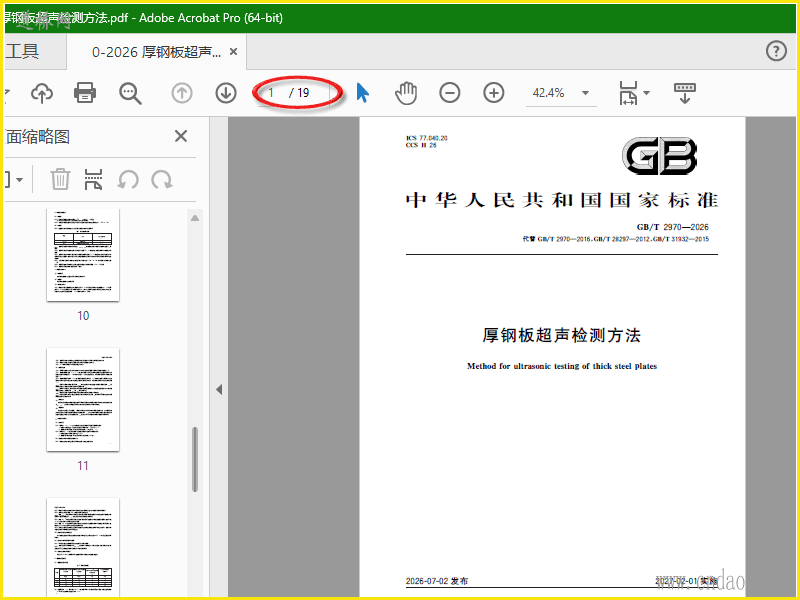Viewport: 800px width, 600px height.
Task: Click the thumbnail panel scrollbar thumb
Action: click(x=195, y=459)
